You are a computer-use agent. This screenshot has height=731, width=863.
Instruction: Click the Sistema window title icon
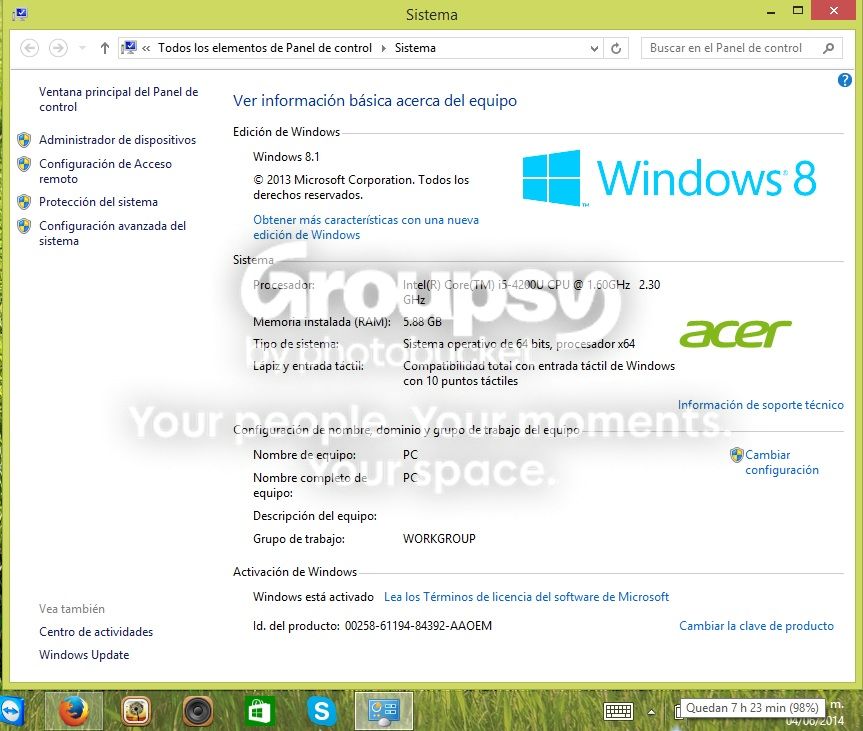coord(20,14)
